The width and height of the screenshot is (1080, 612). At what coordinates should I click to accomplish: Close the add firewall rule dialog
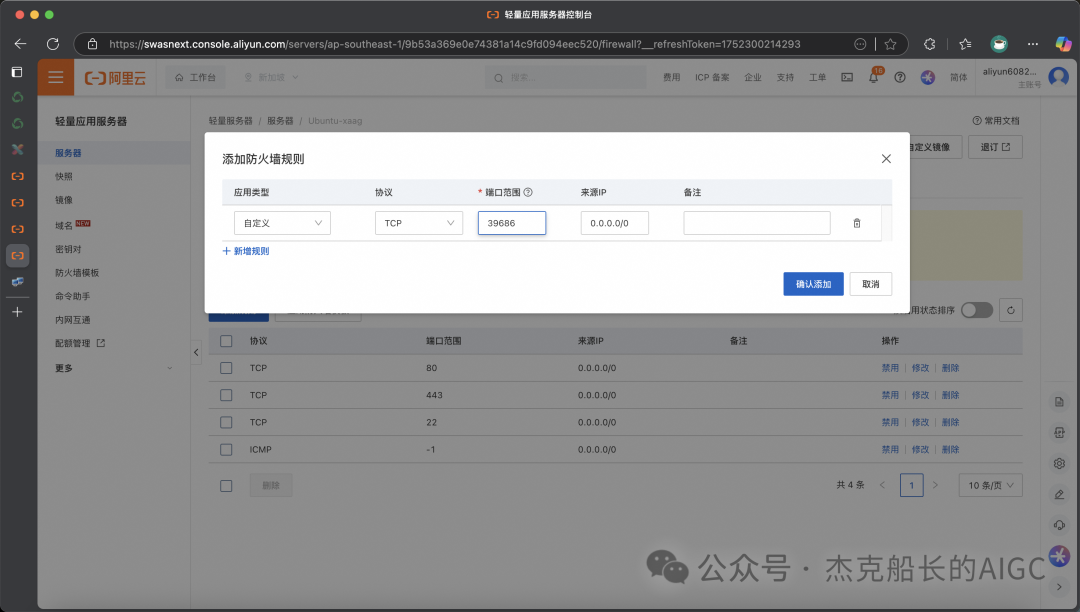886,159
